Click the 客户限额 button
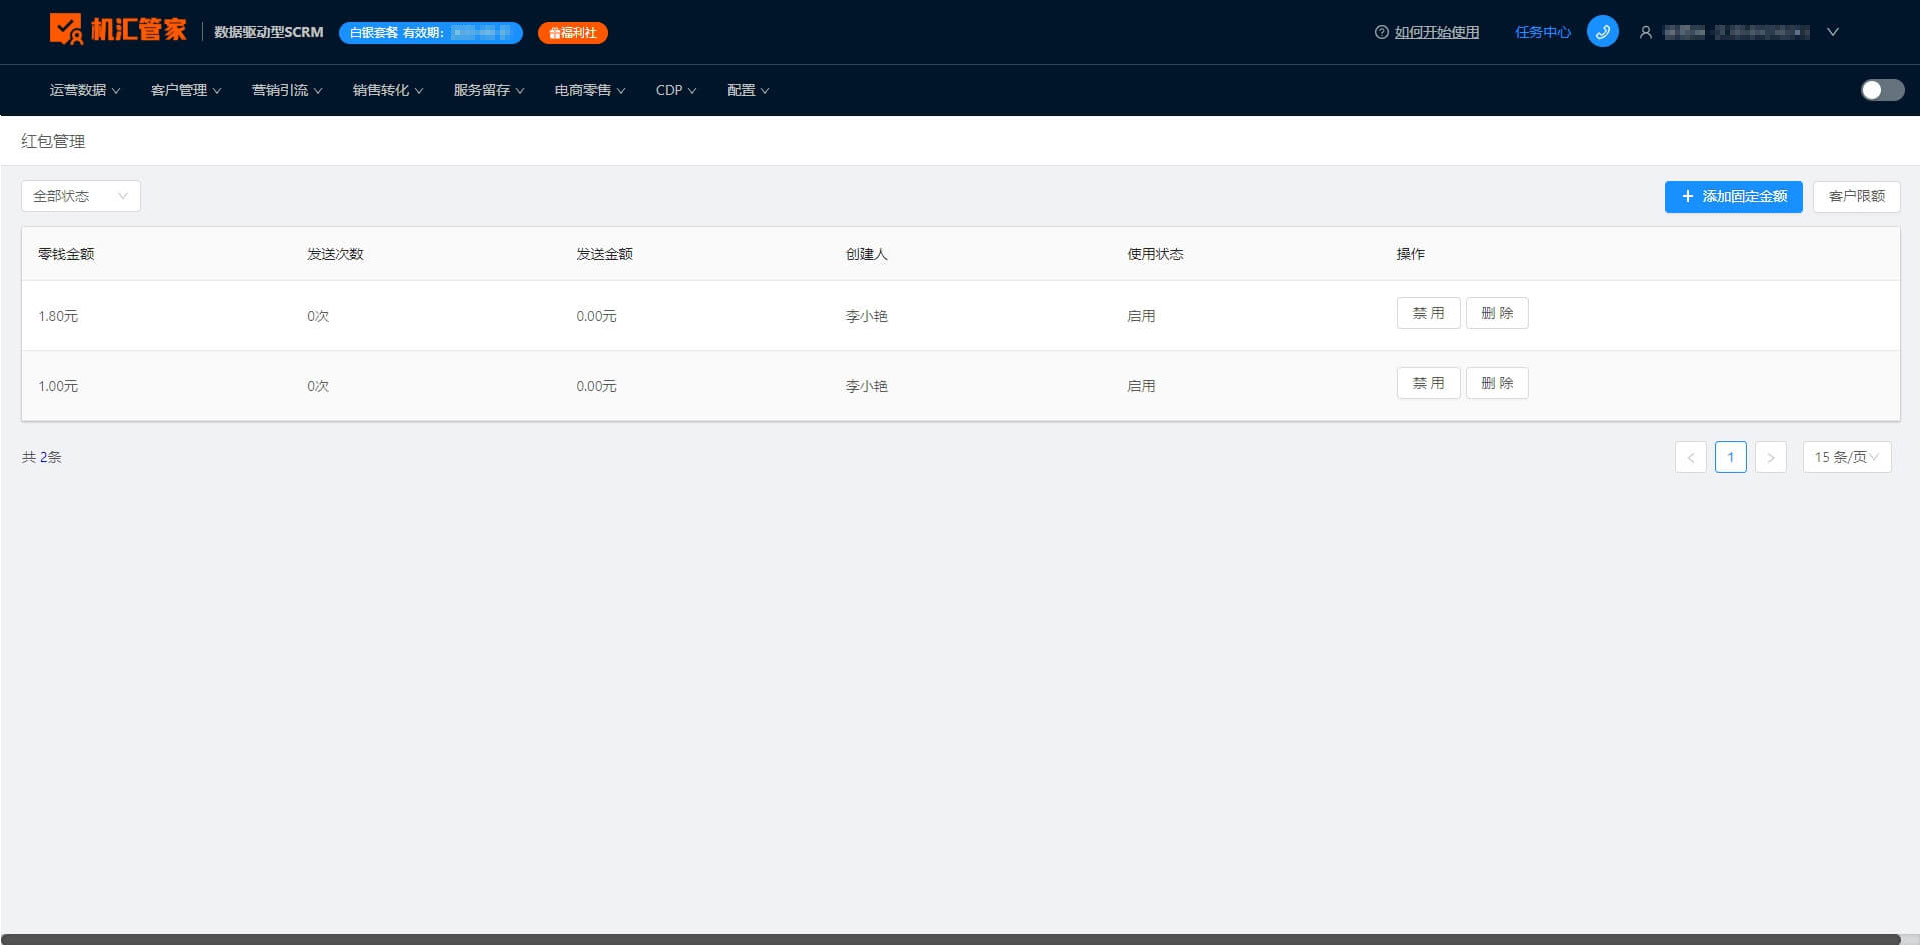Viewport: 1920px width, 945px height. tap(1856, 197)
